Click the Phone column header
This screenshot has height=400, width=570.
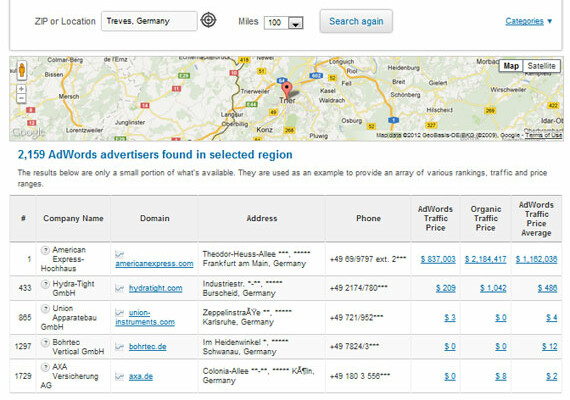coord(369,218)
